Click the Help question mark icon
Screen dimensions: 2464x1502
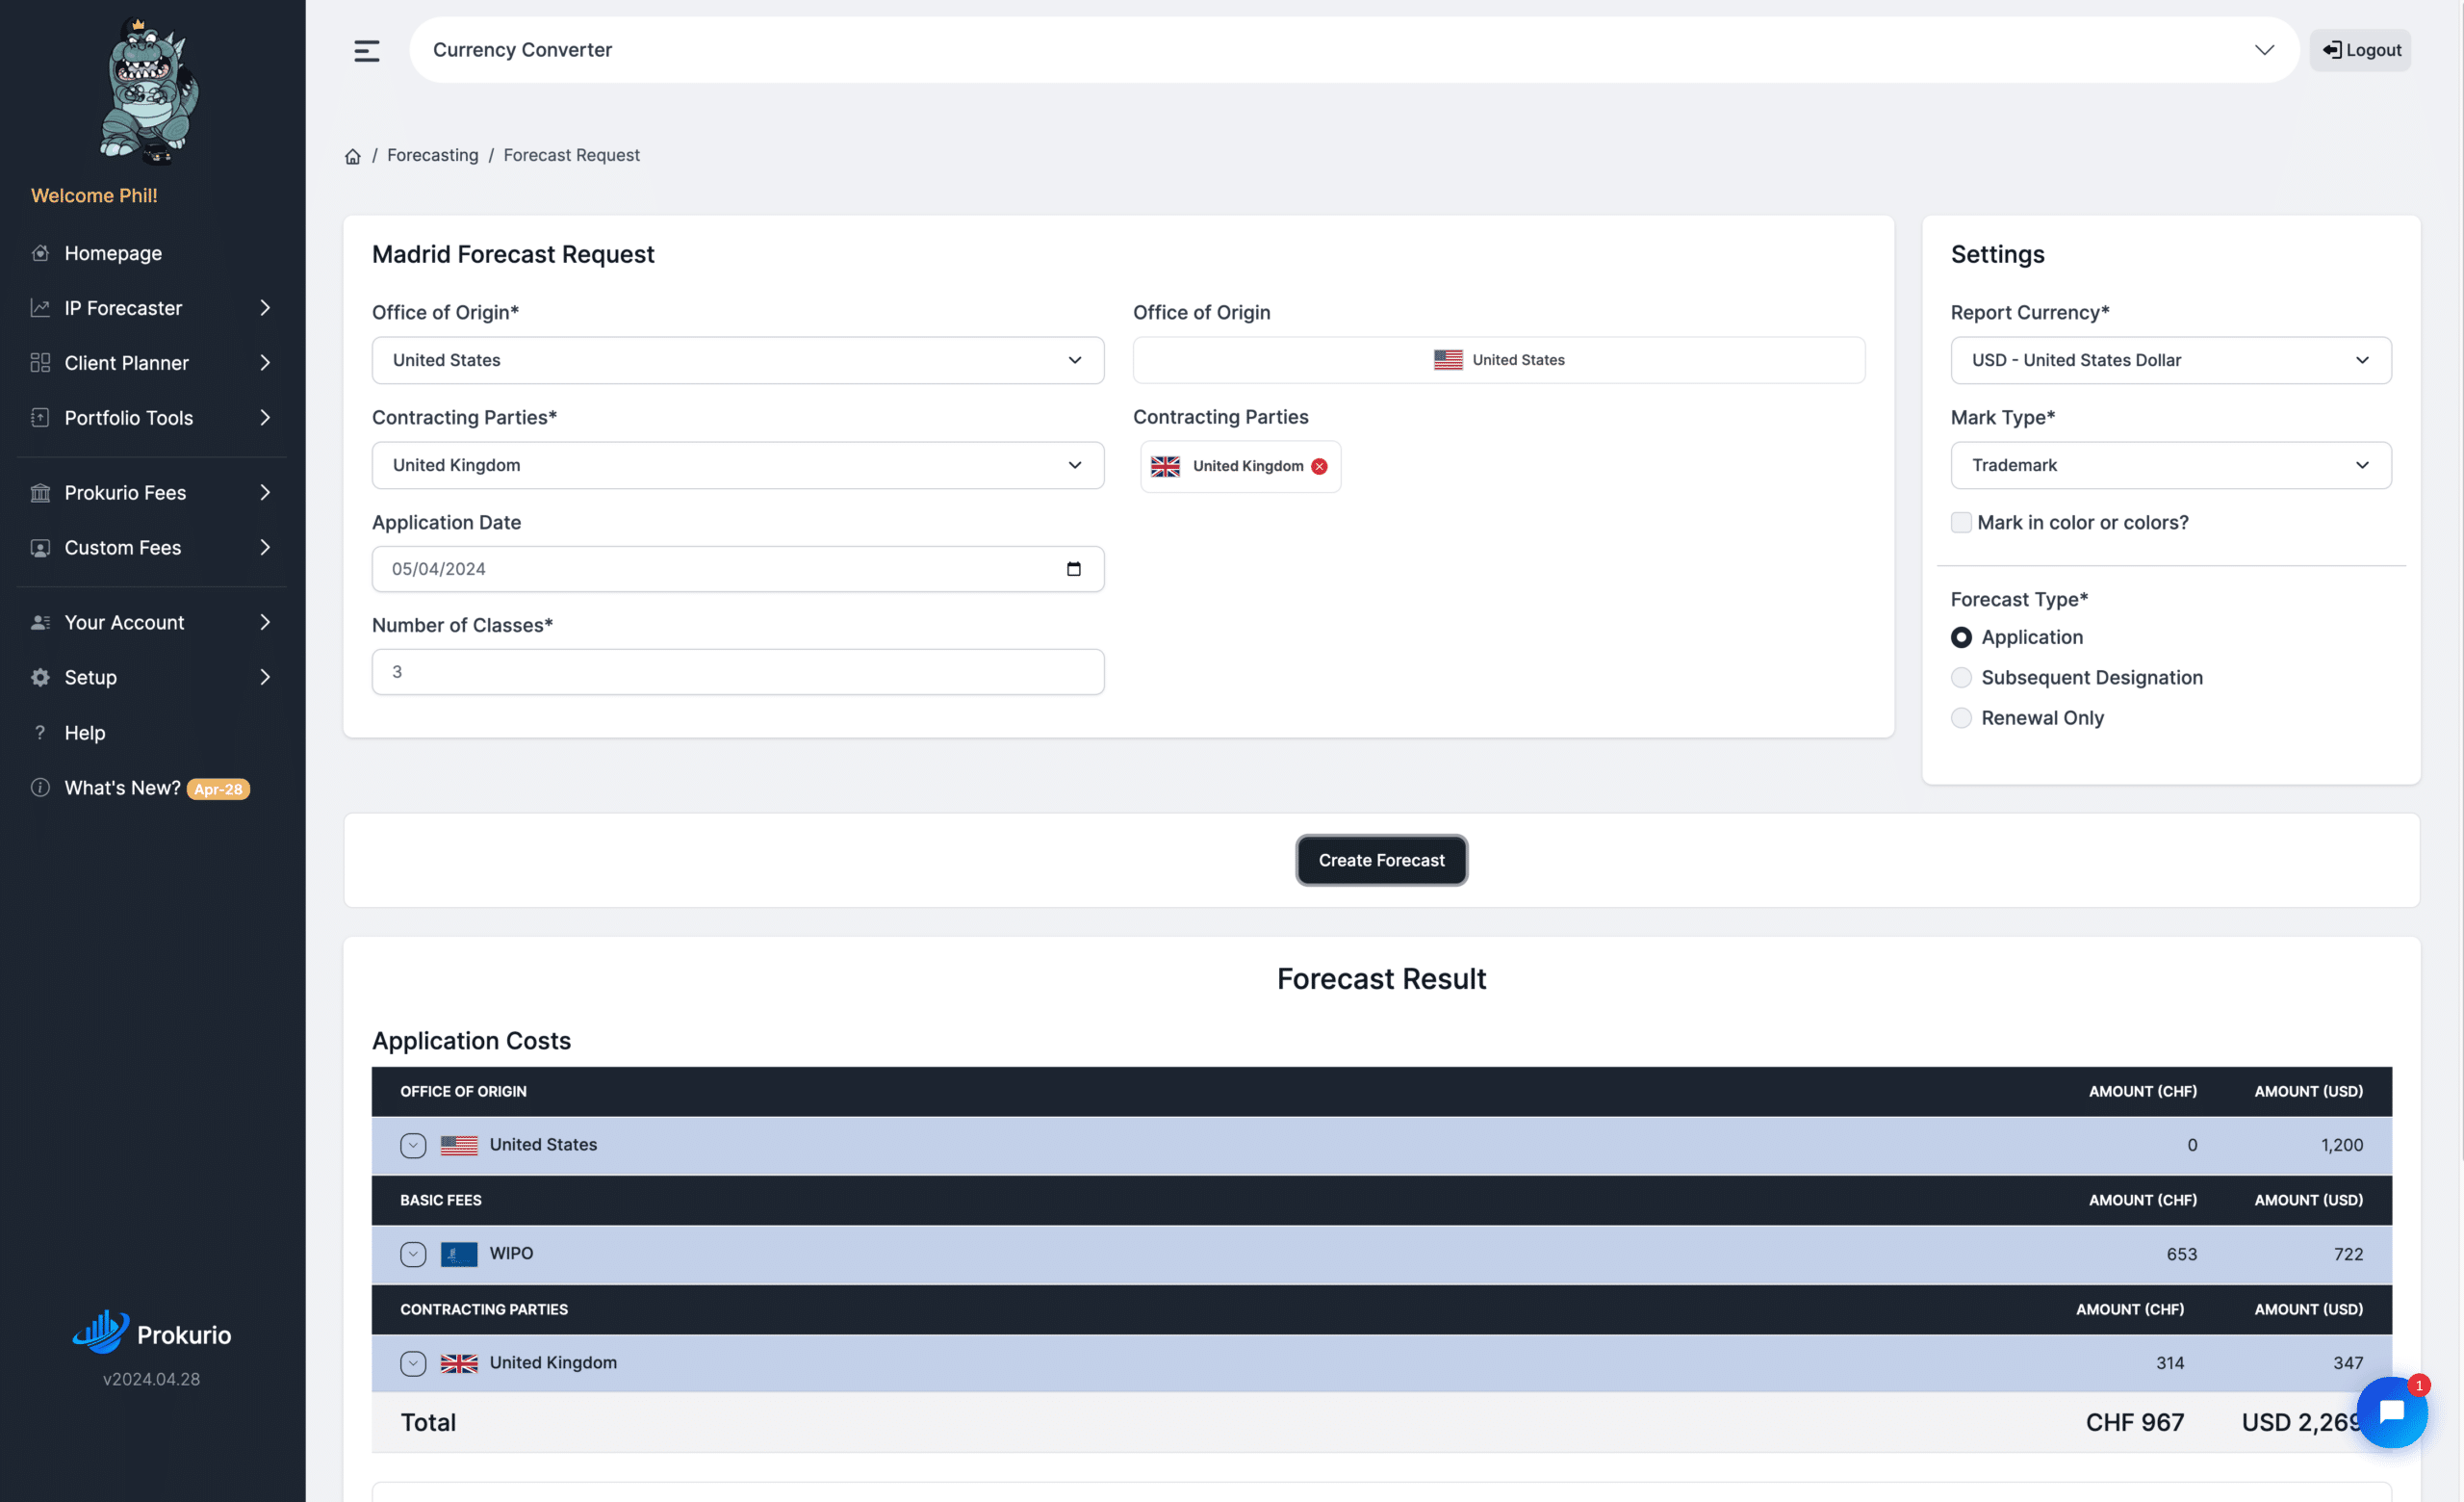[x=40, y=732]
